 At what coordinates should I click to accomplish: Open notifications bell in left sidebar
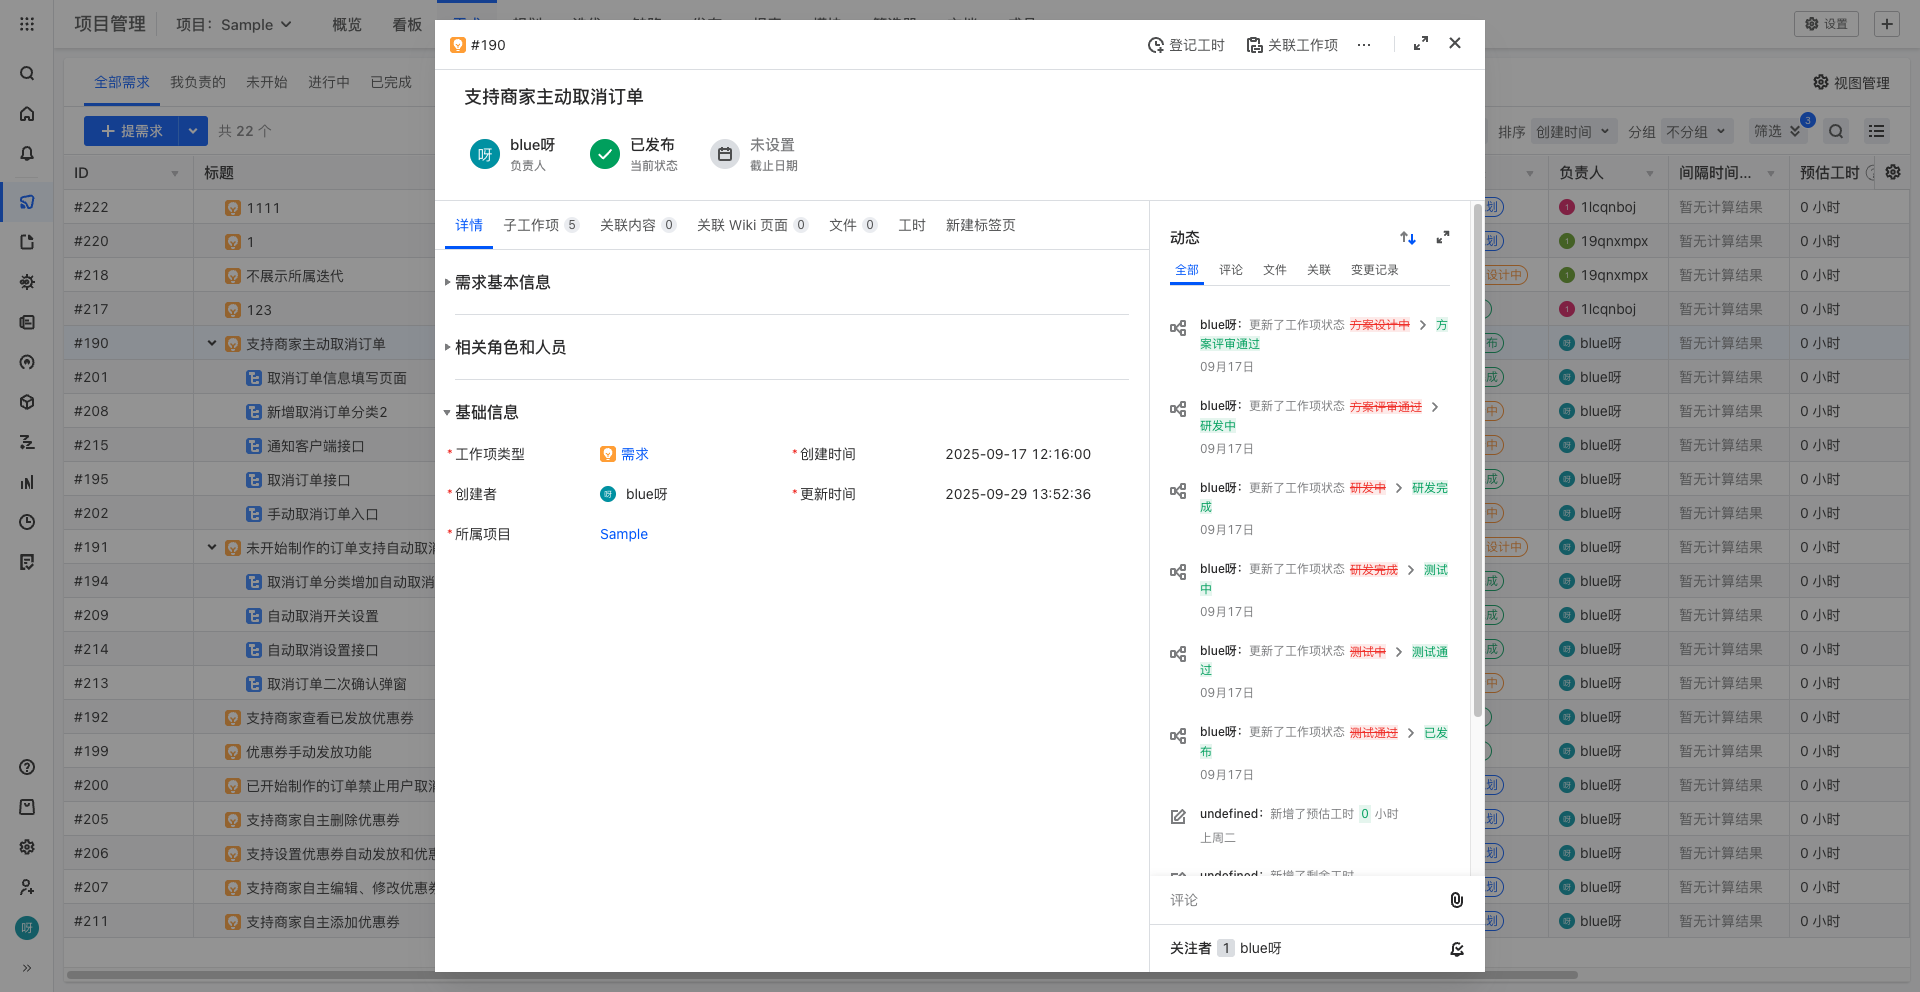pos(27,154)
